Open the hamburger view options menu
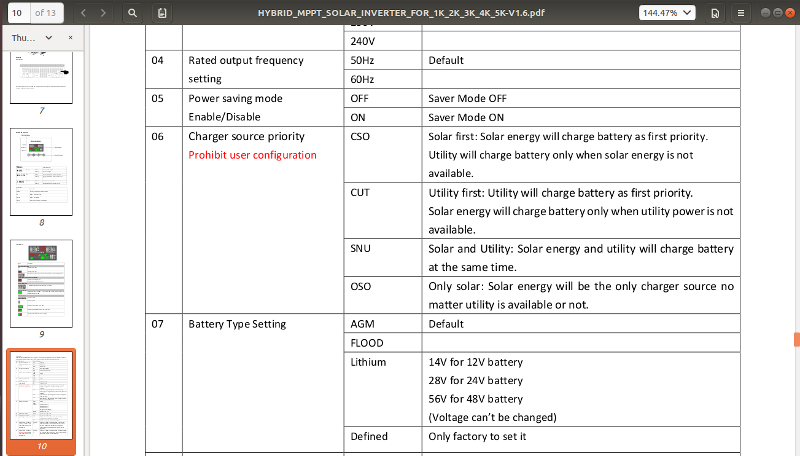 pos(740,13)
